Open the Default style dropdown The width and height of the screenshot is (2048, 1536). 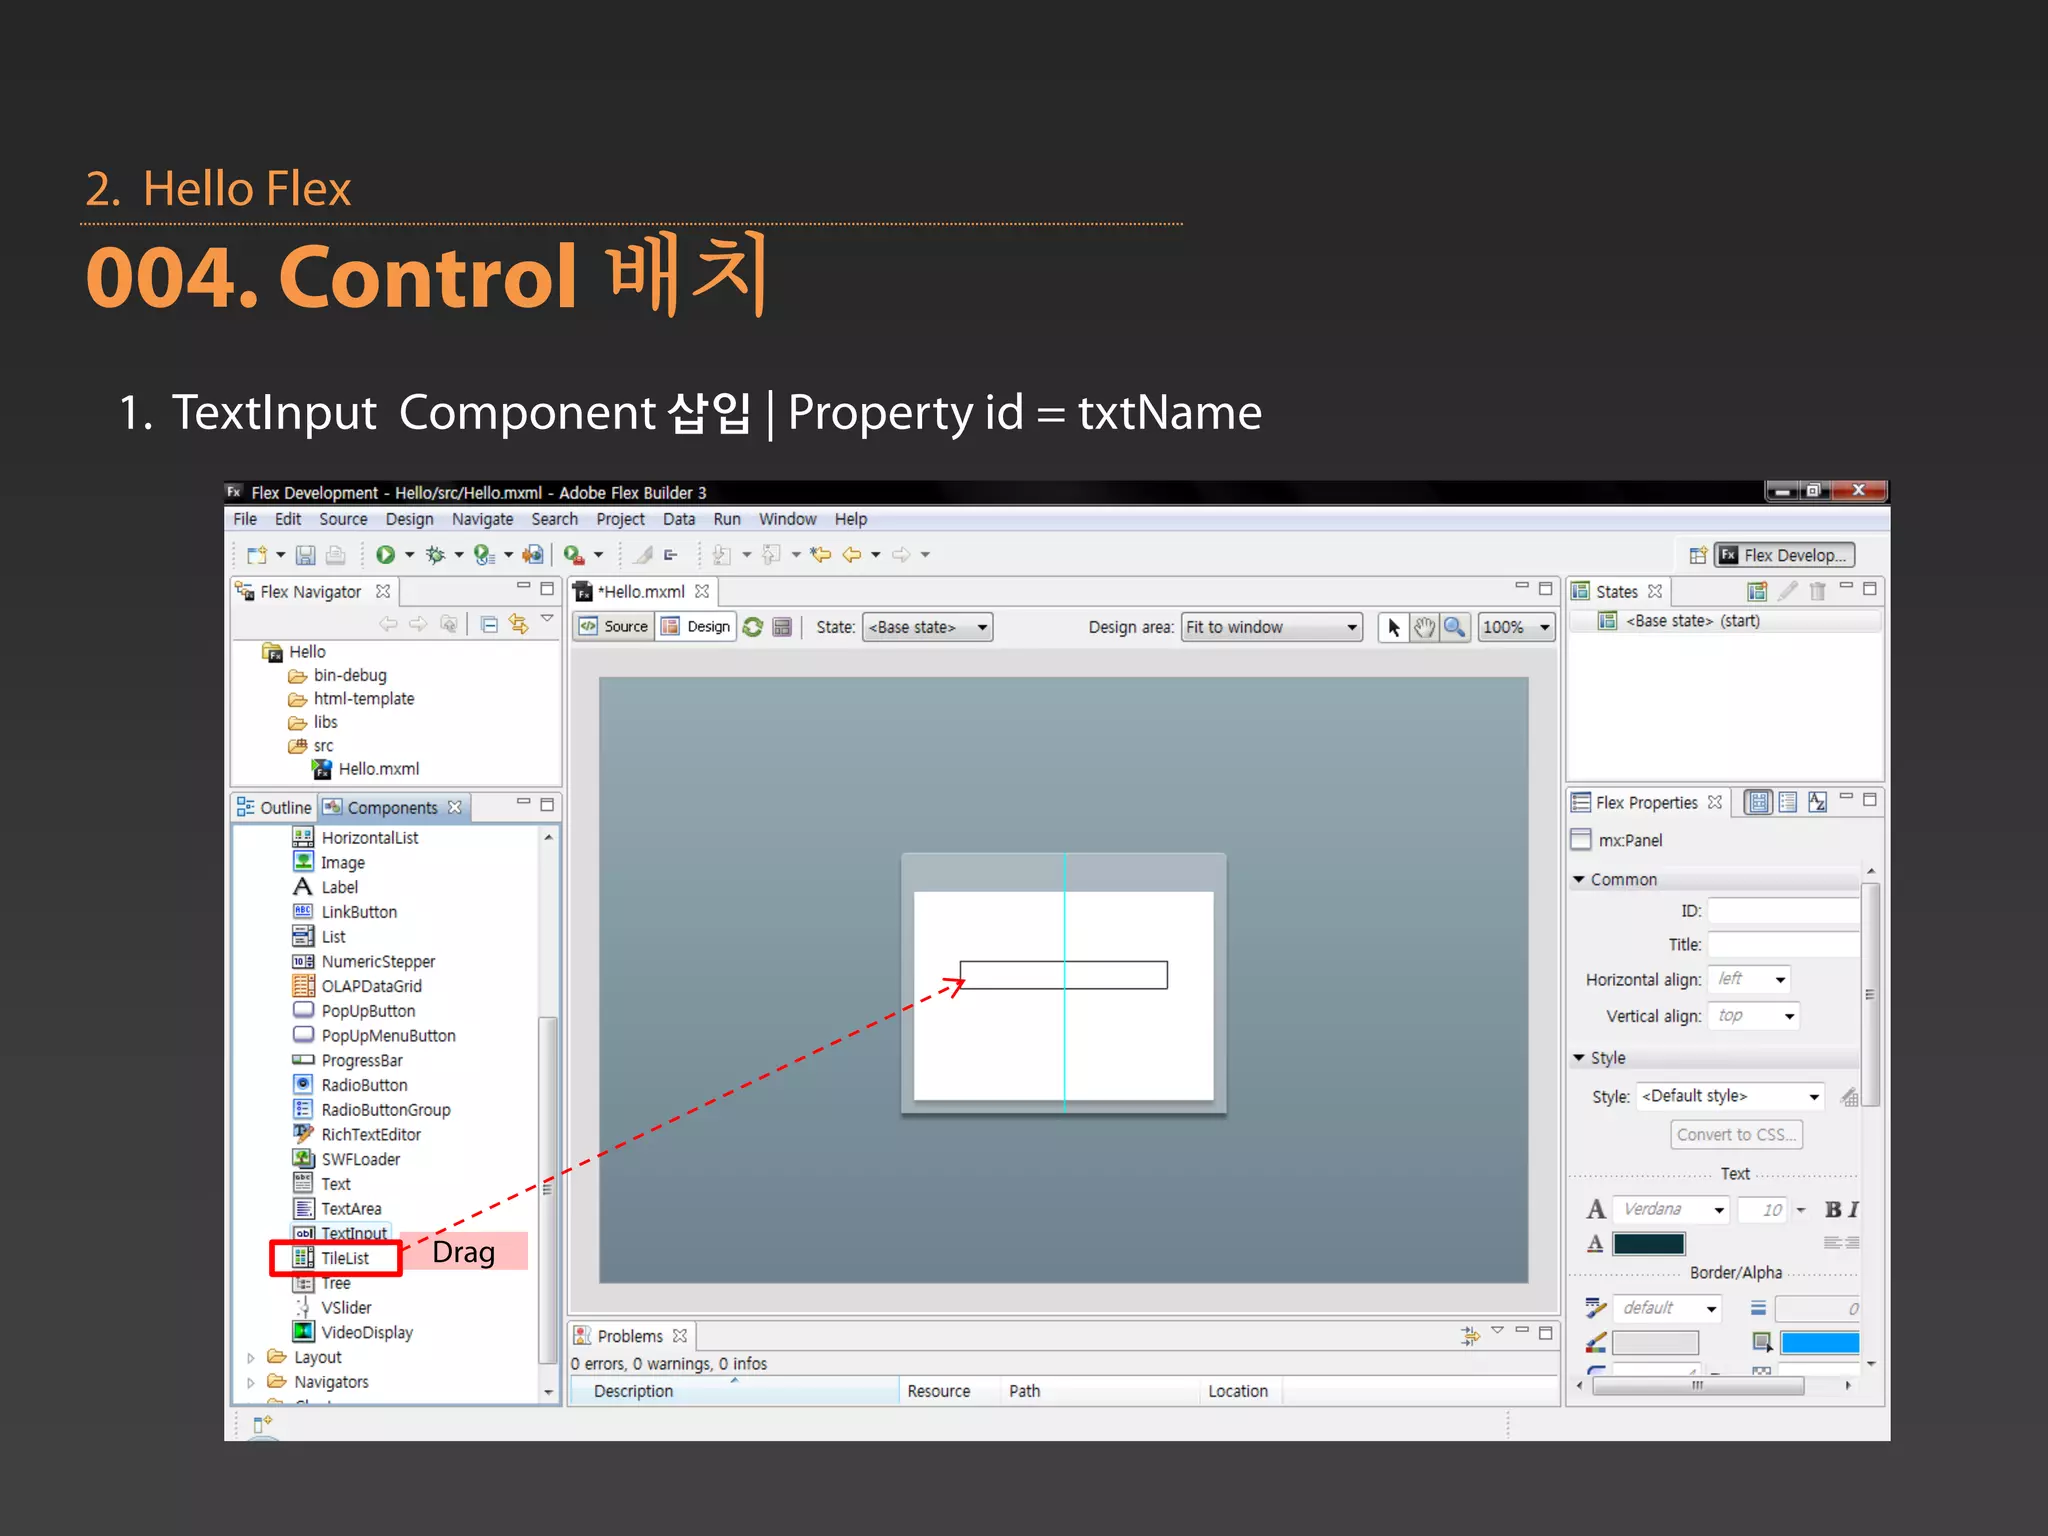coord(1730,1096)
